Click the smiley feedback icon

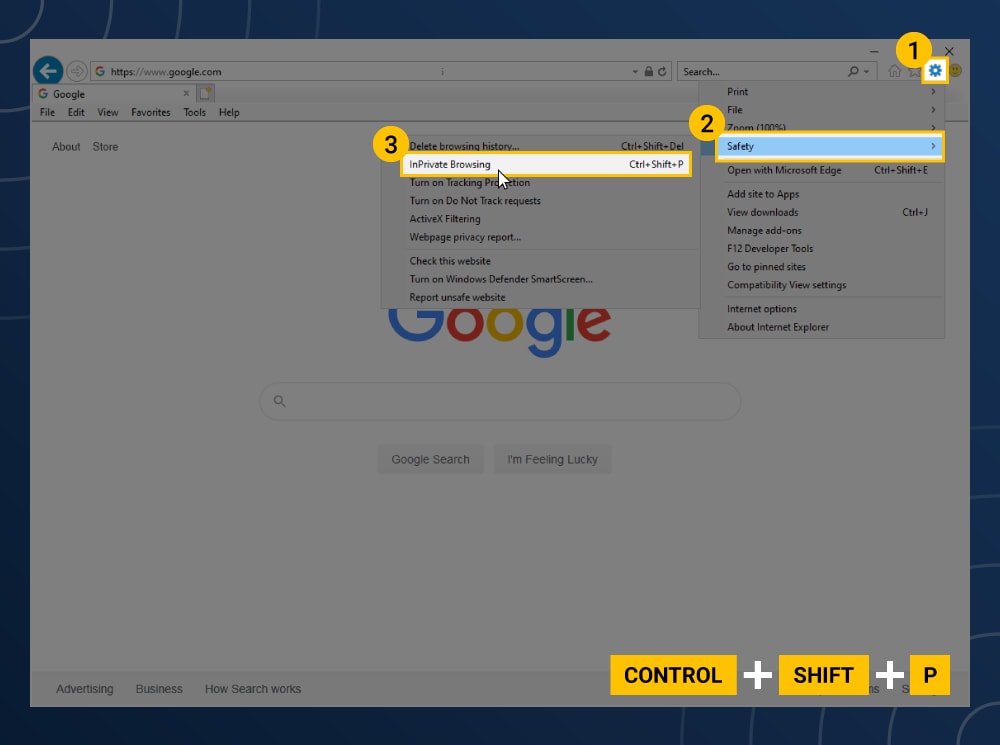955,70
